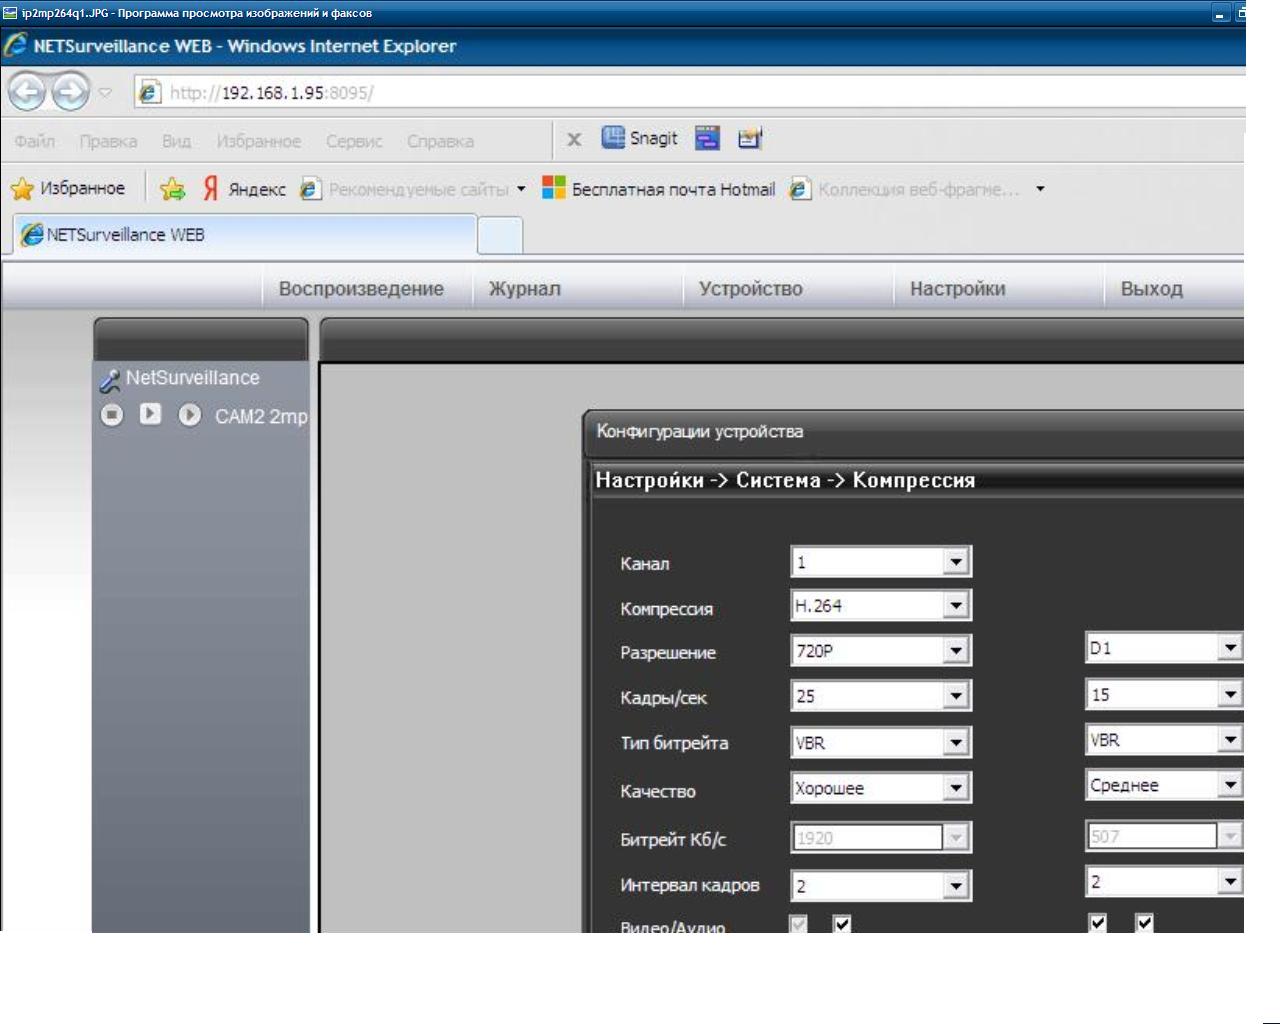Open the Качество dropdown showing Хорошее
Viewport: 1280px width, 1024px height.
click(956, 788)
